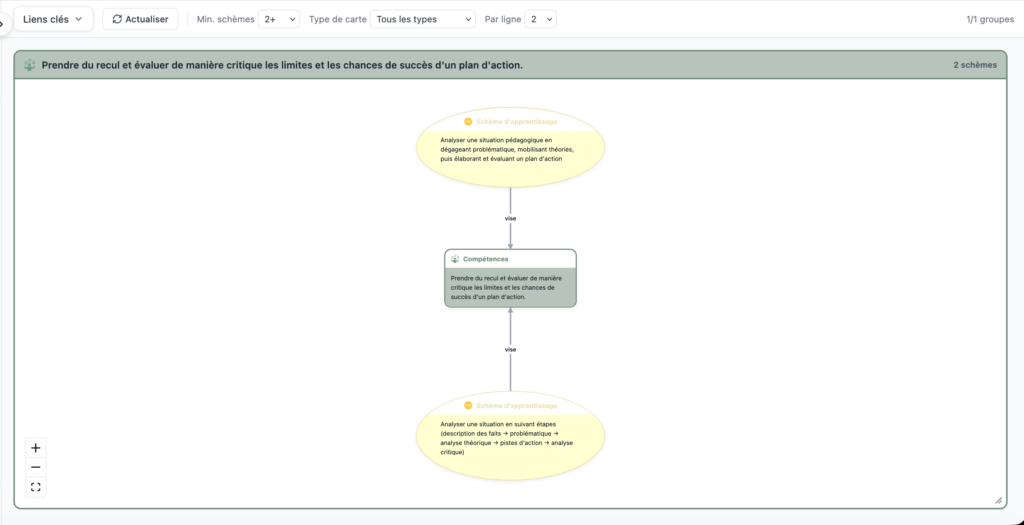Click the 'Min. schèmes' label
1024x525 pixels.
click(x=225, y=20)
